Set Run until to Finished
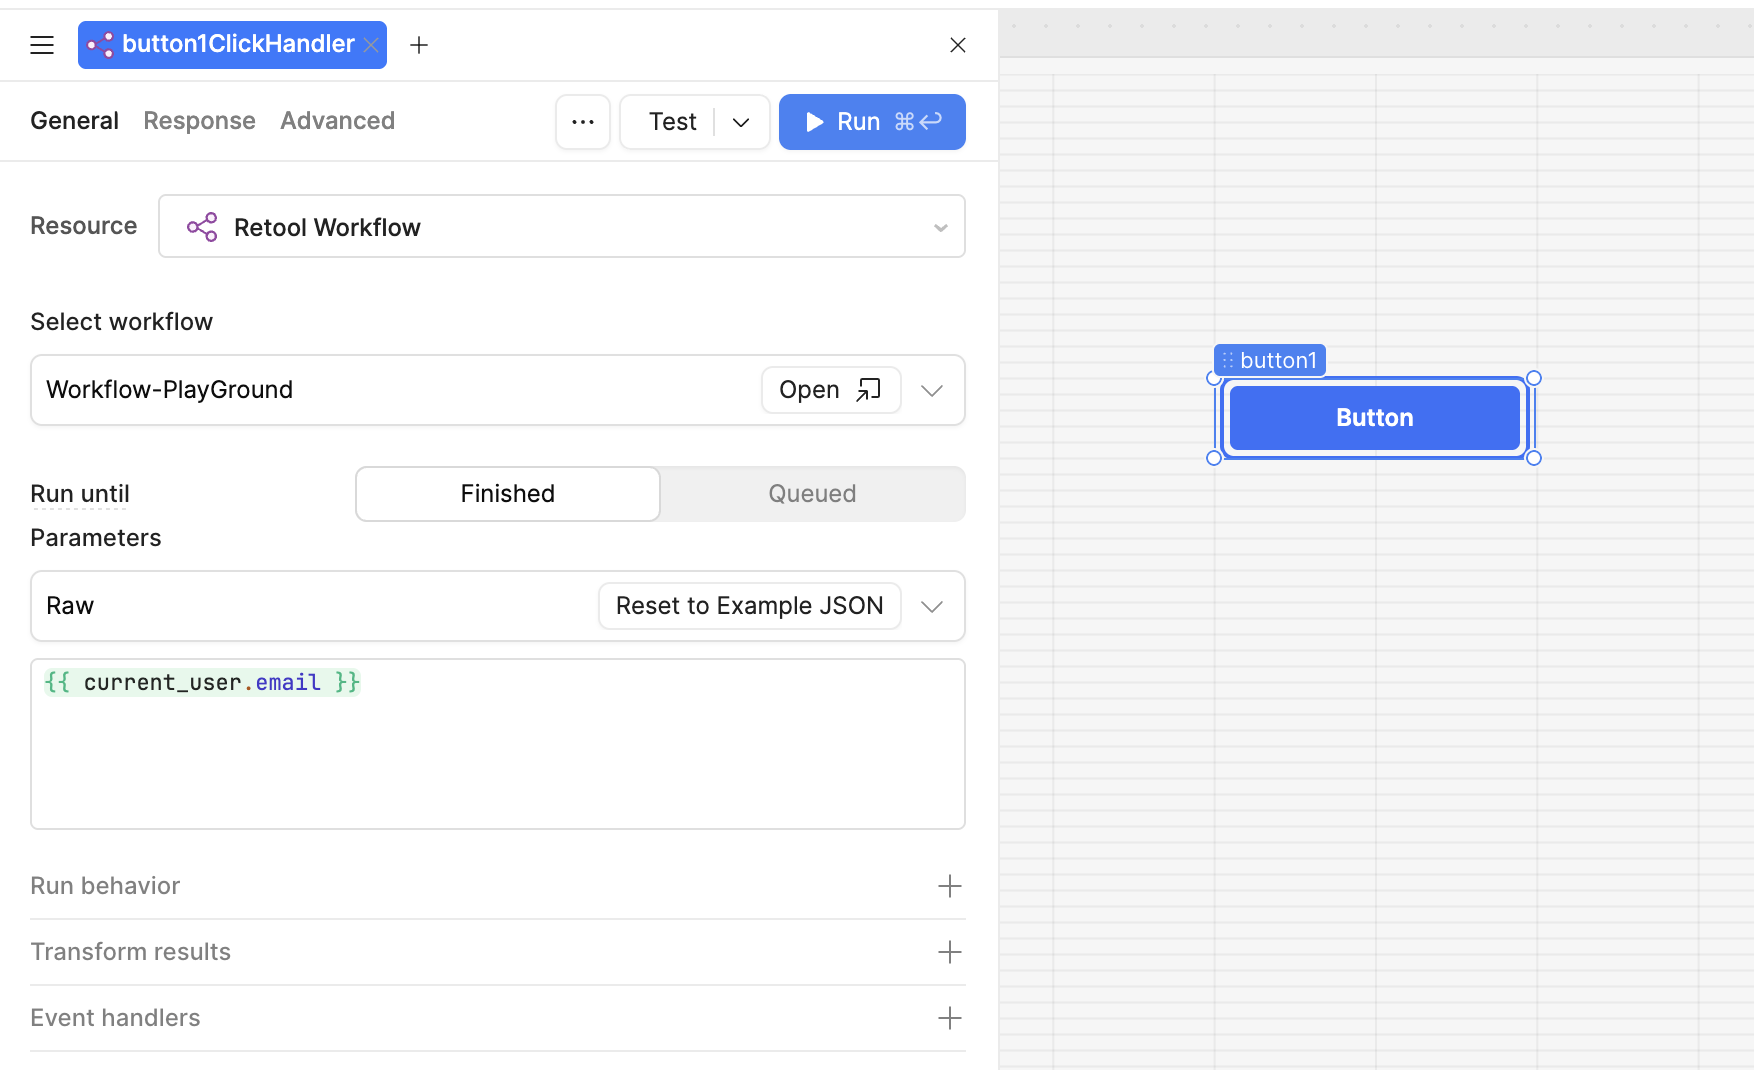The width and height of the screenshot is (1754, 1070). click(508, 494)
